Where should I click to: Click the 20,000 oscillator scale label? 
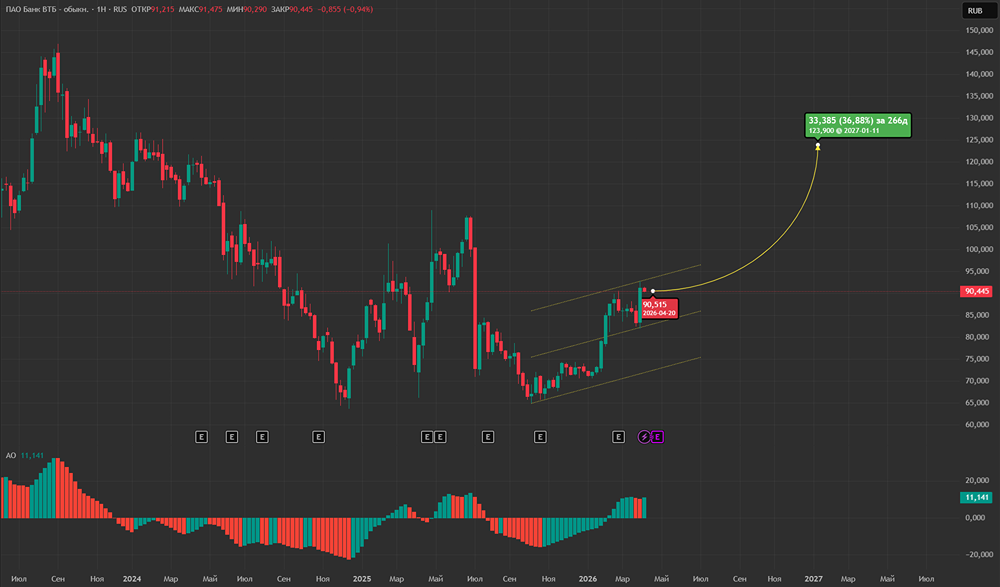click(x=978, y=480)
